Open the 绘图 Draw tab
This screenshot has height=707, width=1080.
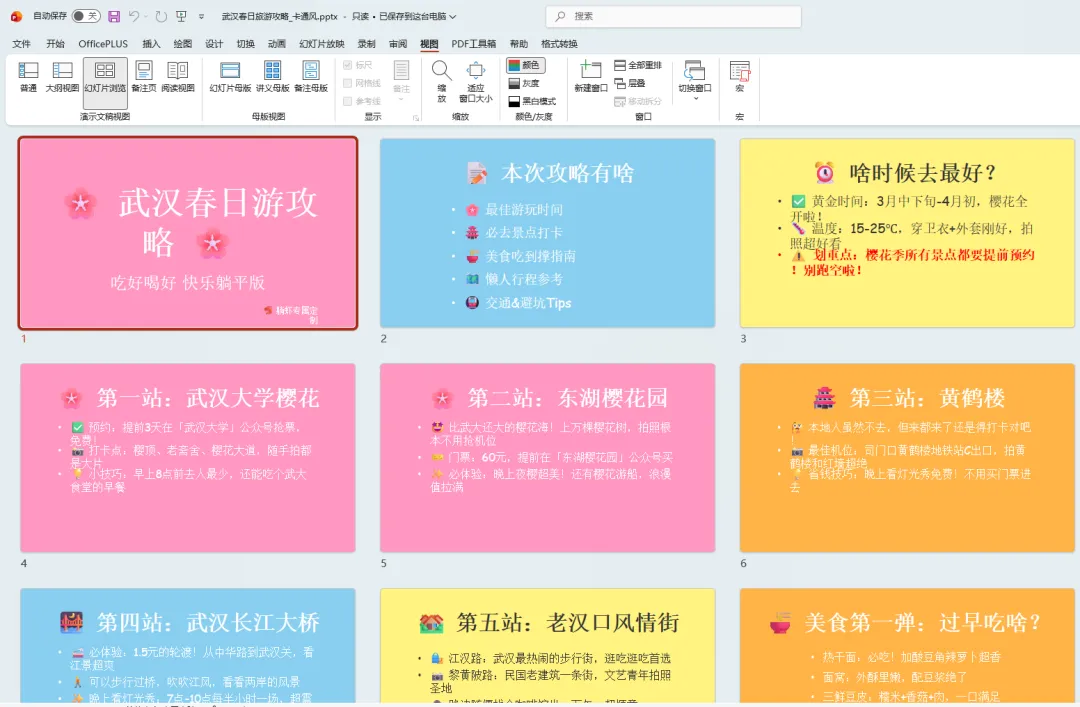pyautogui.click(x=183, y=43)
